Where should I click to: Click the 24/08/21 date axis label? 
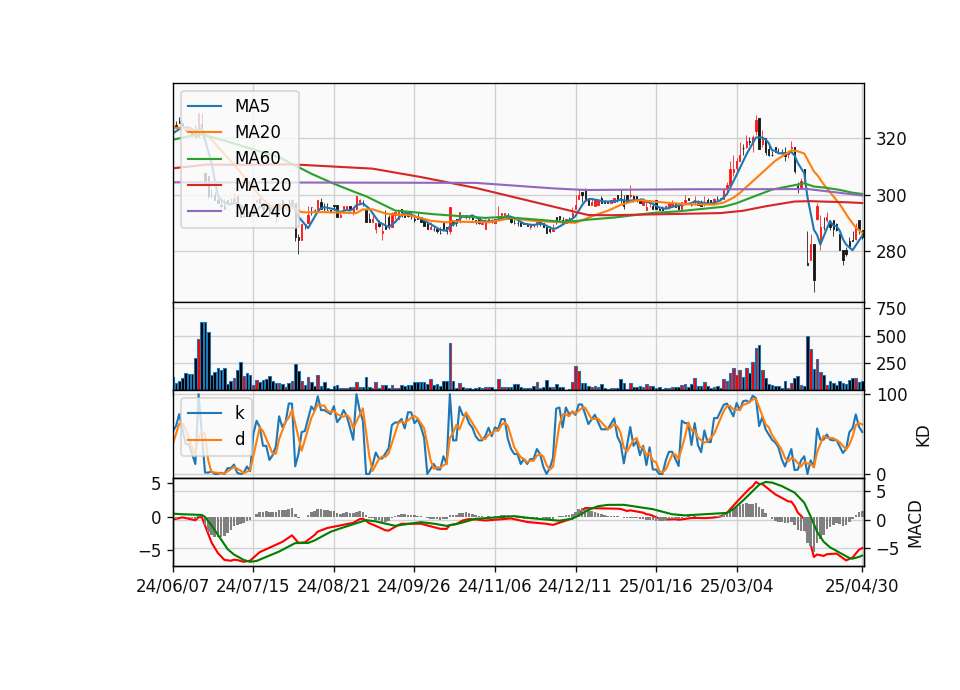tap(334, 586)
